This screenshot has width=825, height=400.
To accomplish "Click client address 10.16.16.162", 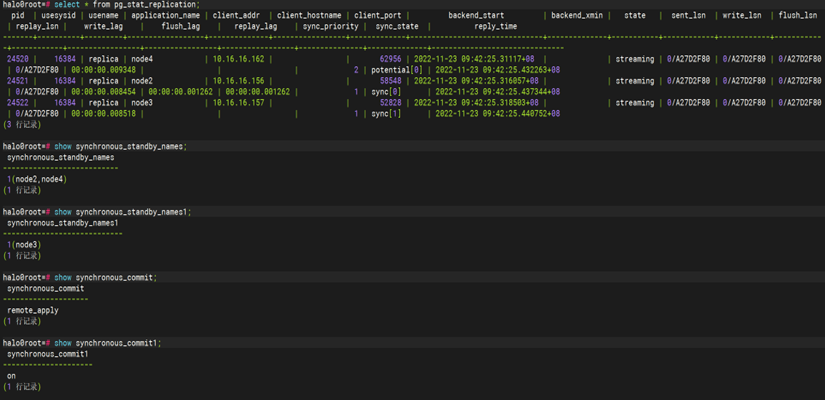I will (238, 59).
